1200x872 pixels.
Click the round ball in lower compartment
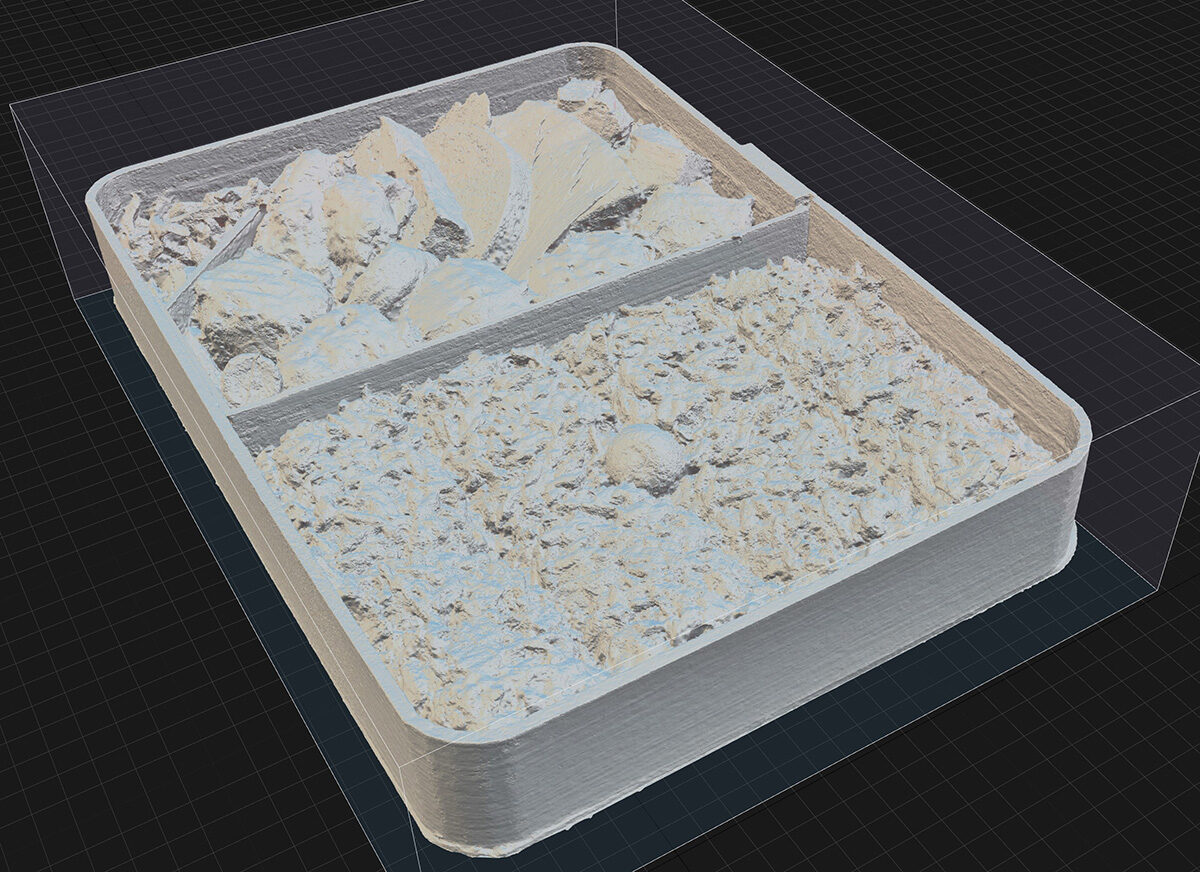pos(648,459)
